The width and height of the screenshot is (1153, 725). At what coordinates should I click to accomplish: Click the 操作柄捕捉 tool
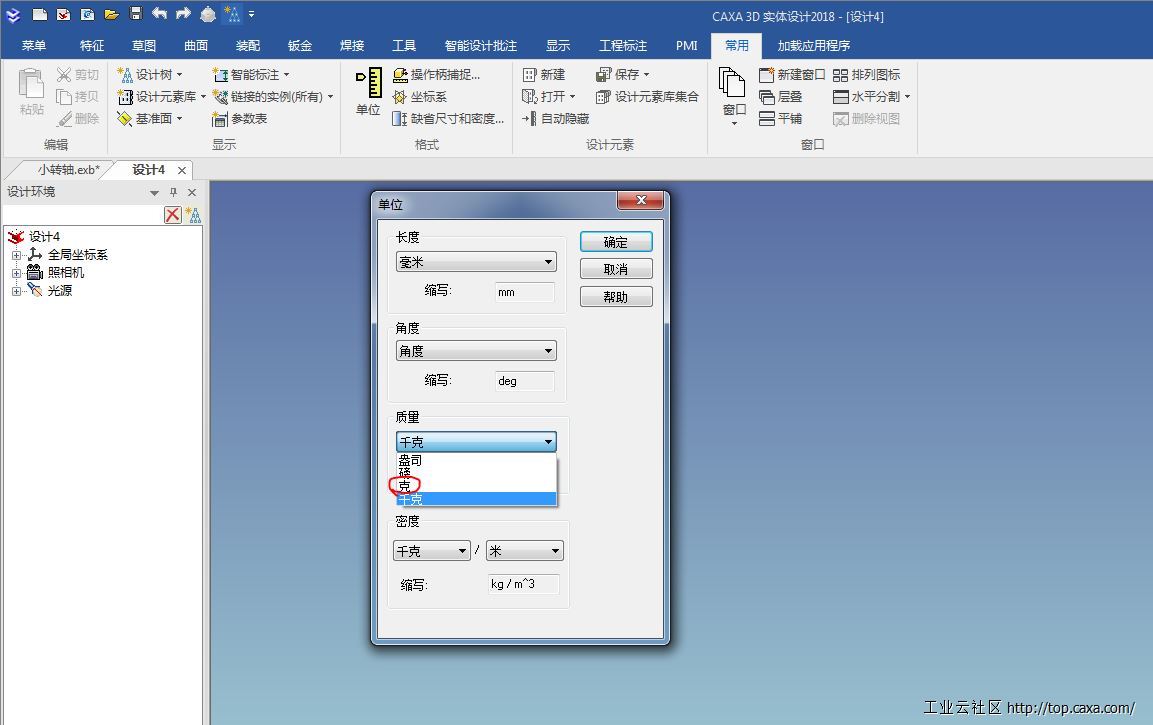click(x=437, y=74)
